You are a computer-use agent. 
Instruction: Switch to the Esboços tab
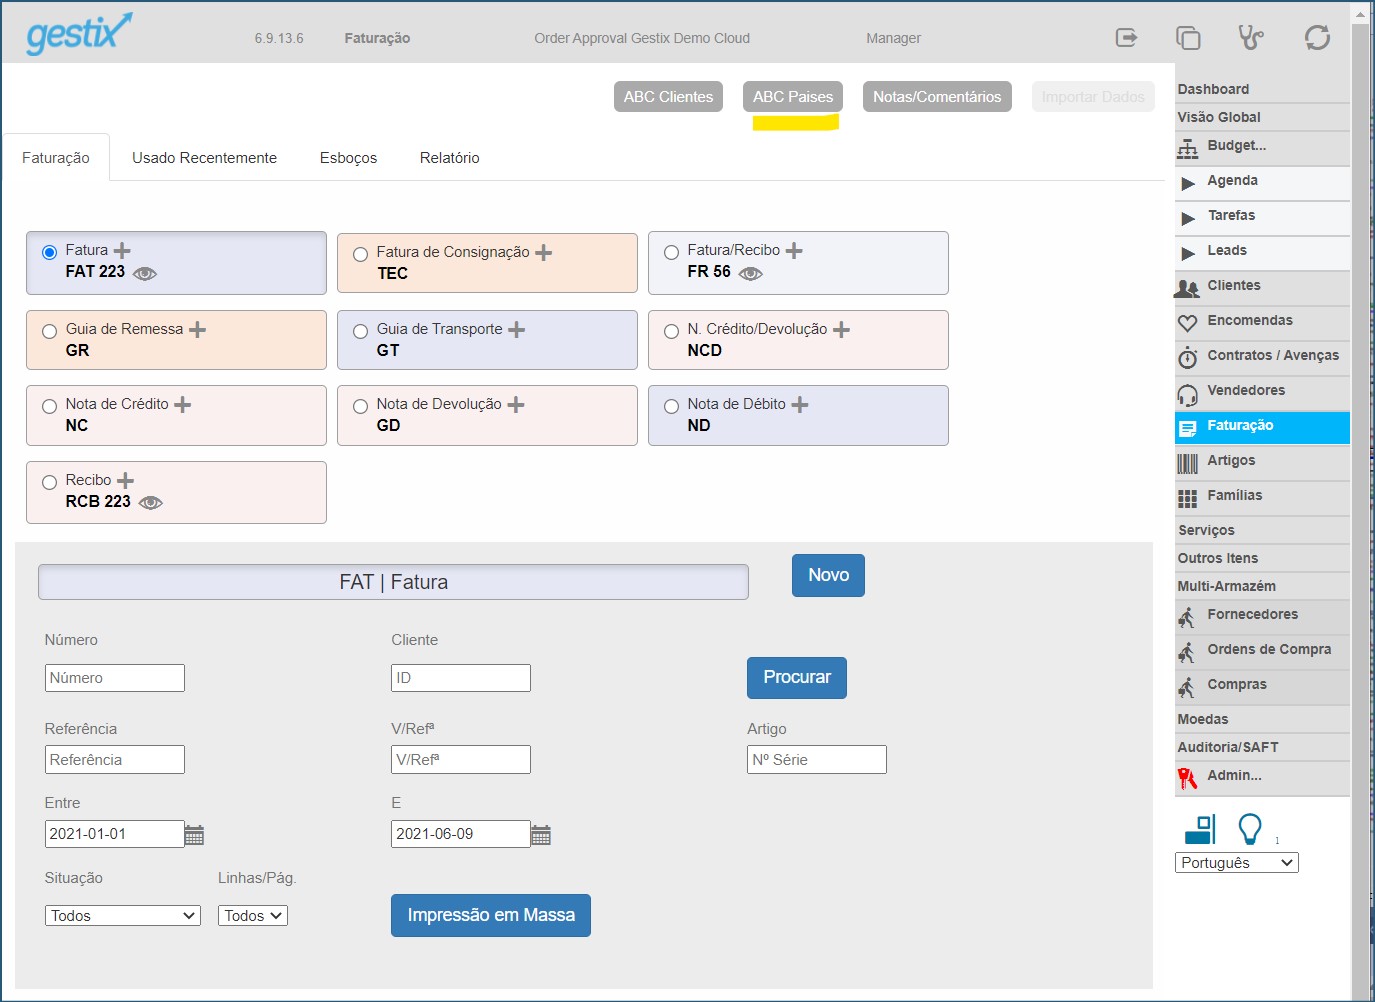pos(348,158)
